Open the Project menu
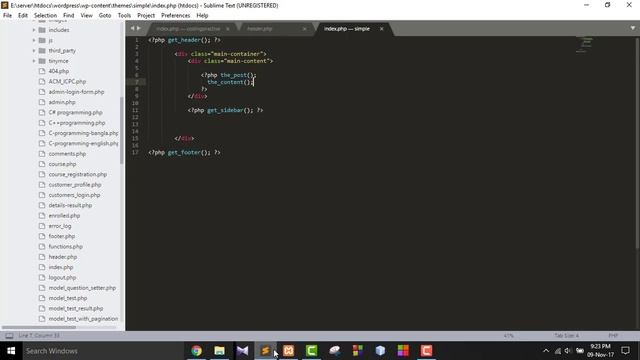The height and width of the screenshot is (360, 640). click(146, 15)
